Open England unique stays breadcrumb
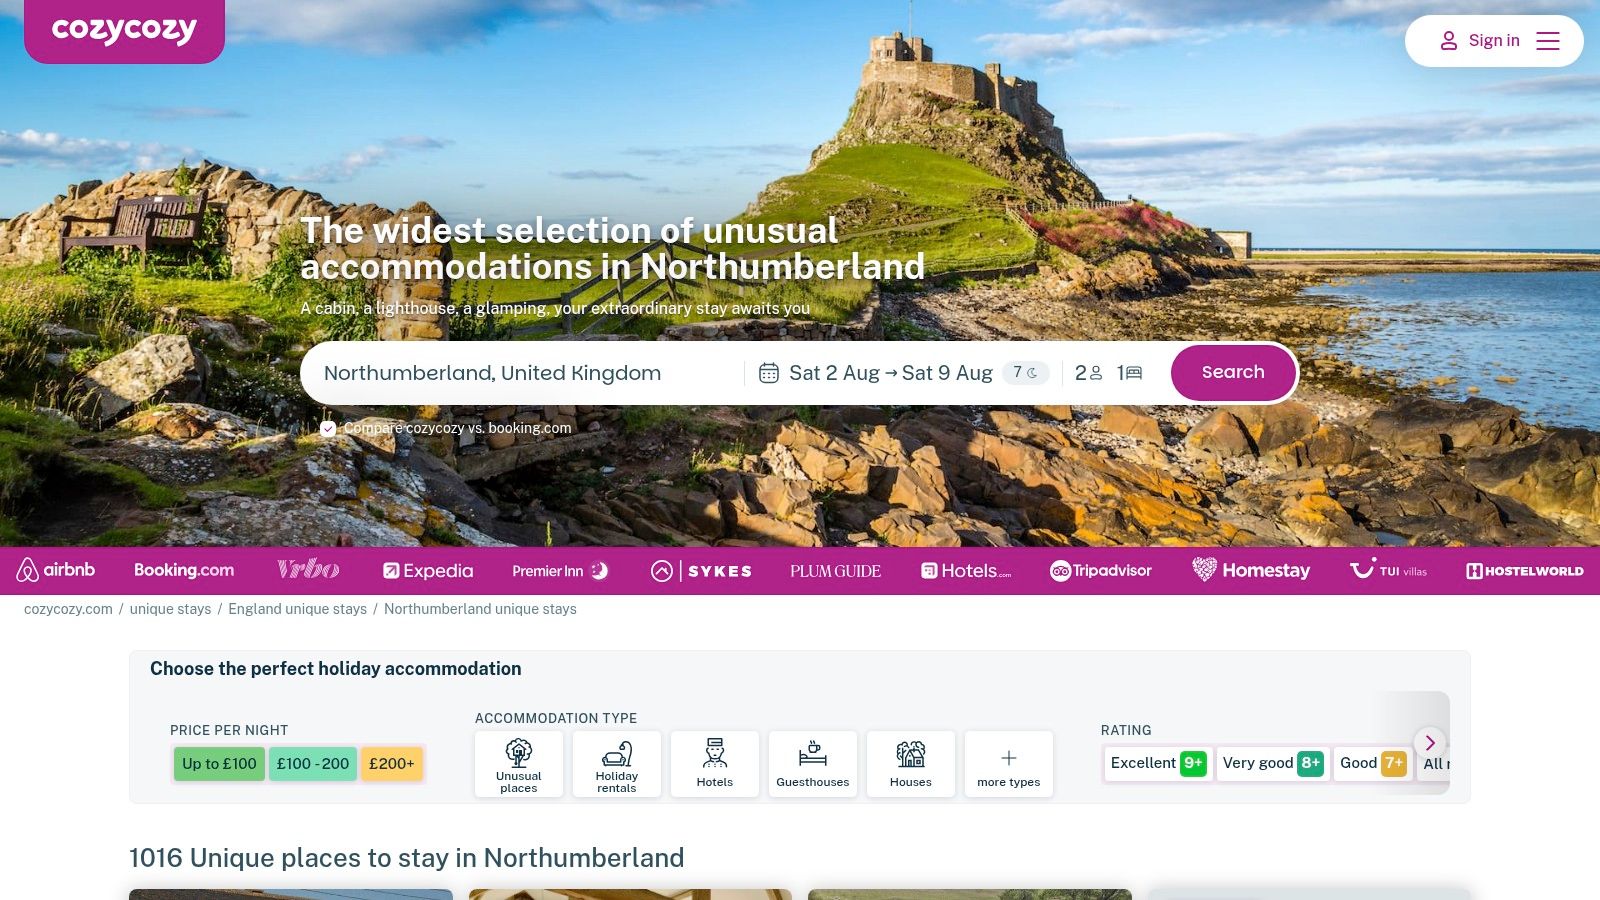The width and height of the screenshot is (1600, 900). (x=297, y=609)
